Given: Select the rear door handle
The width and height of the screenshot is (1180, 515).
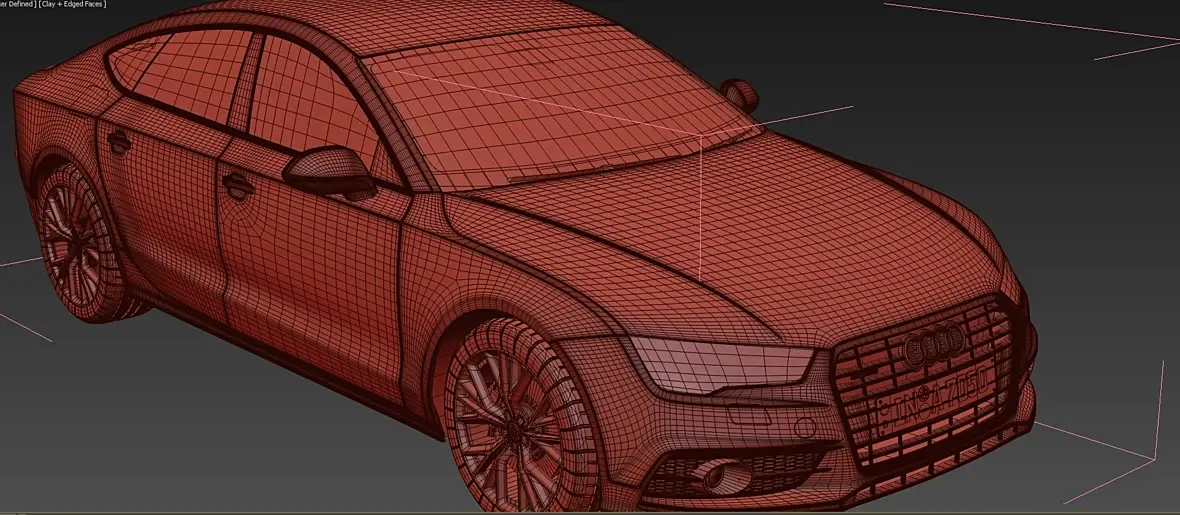Looking at the screenshot, I should pos(119,140).
